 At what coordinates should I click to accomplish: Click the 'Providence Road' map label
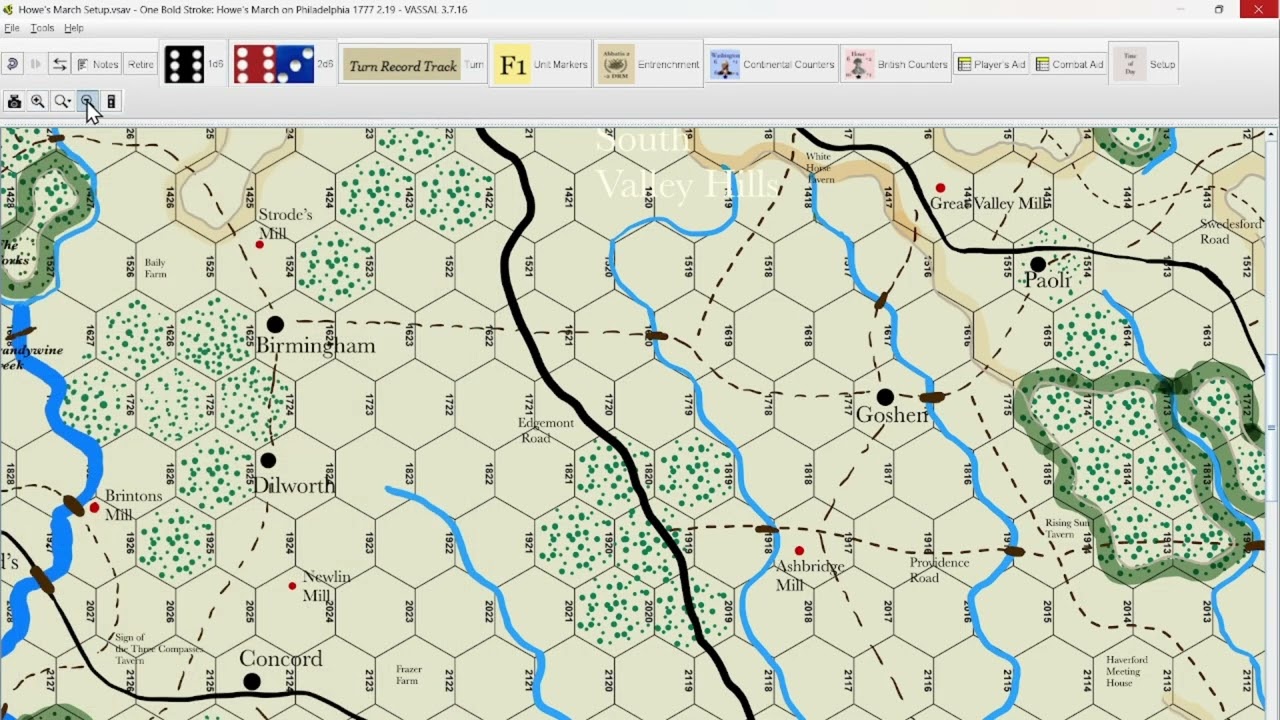[x=939, y=570]
